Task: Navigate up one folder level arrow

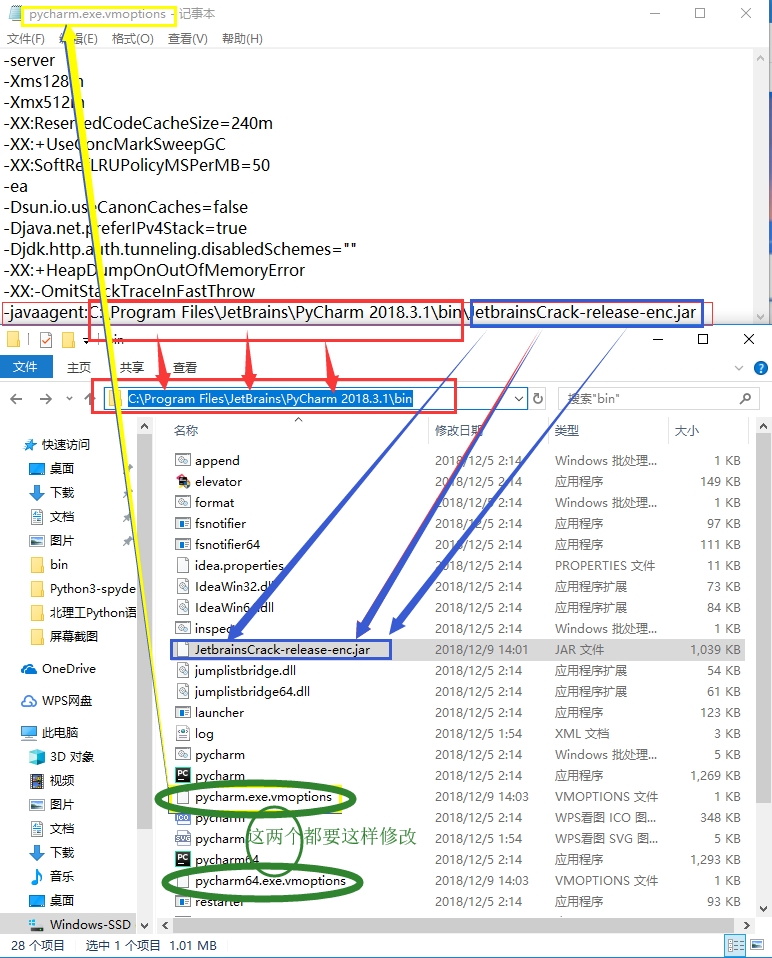Action: [90, 399]
